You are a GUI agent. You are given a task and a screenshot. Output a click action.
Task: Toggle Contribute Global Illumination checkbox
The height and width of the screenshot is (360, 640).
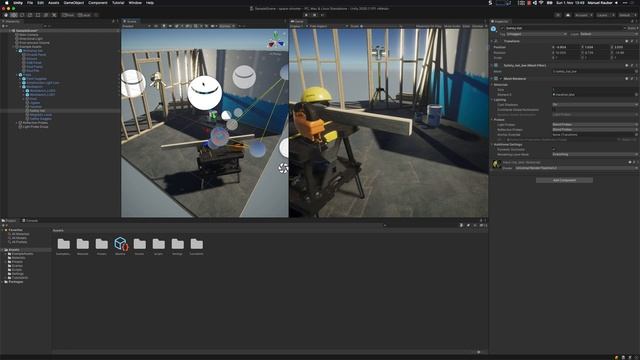point(554,109)
